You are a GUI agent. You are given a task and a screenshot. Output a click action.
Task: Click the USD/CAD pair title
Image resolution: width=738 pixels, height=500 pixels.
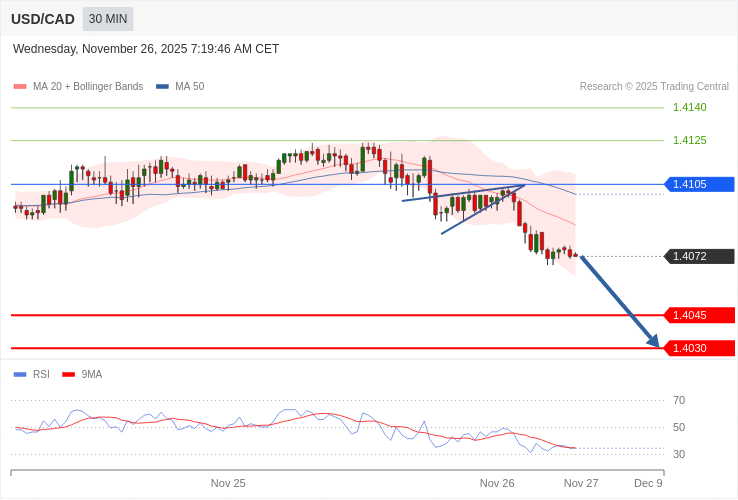(x=43, y=19)
